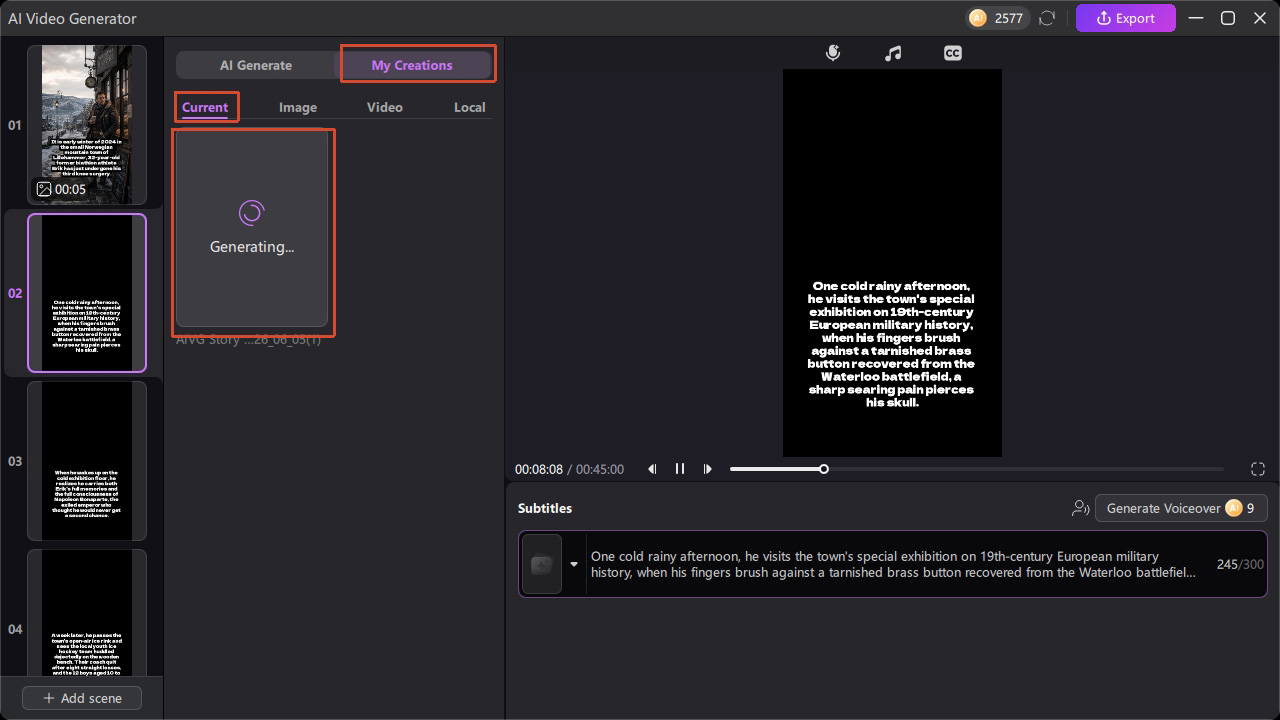This screenshot has width=1280, height=720.
Task: Click the microphone voiceover icon above preview
Action: [833, 53]
